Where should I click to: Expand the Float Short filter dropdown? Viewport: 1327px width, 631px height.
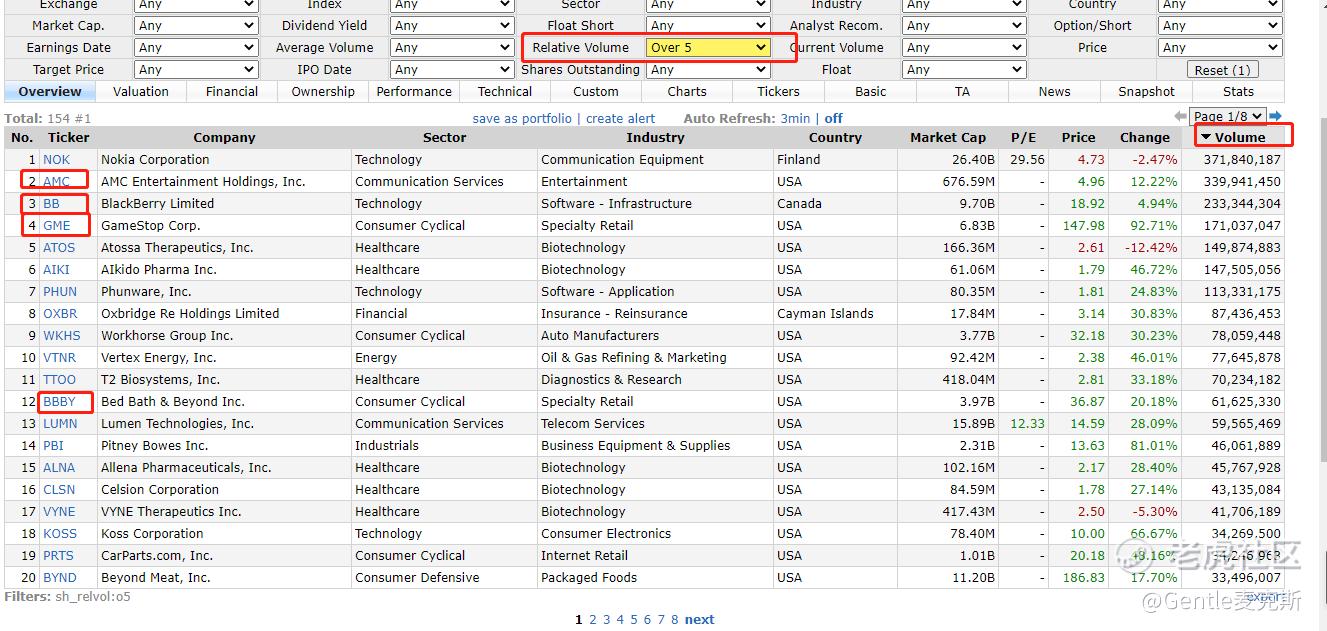point(708,25)
